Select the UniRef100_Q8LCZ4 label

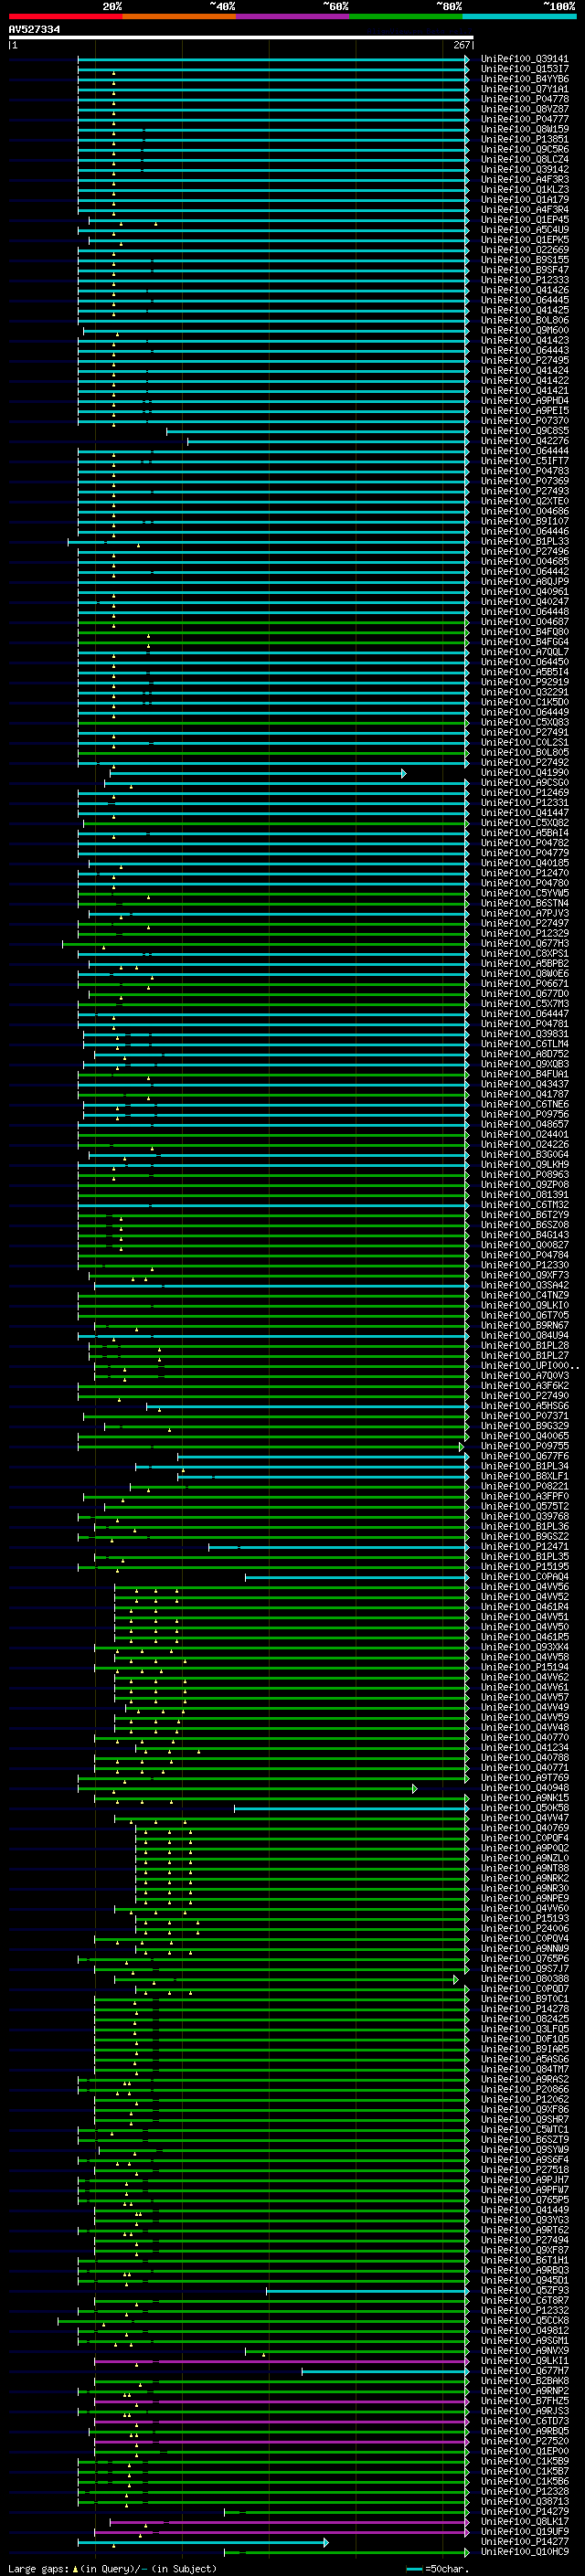[x=525, y=159]
